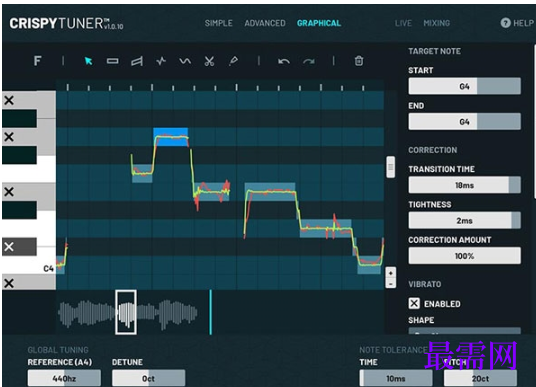Screen dimensions: 536x387
Task: Select the pen draw tool
Action: [x=233, y=61]
